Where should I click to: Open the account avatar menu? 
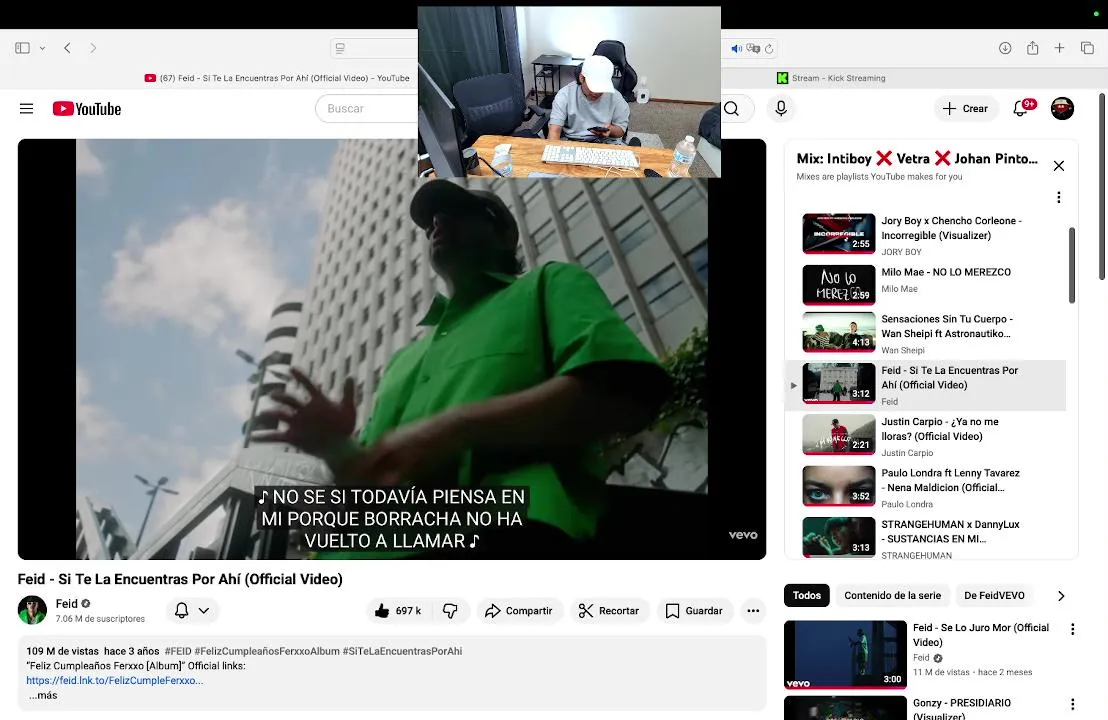coord(1062,108)
